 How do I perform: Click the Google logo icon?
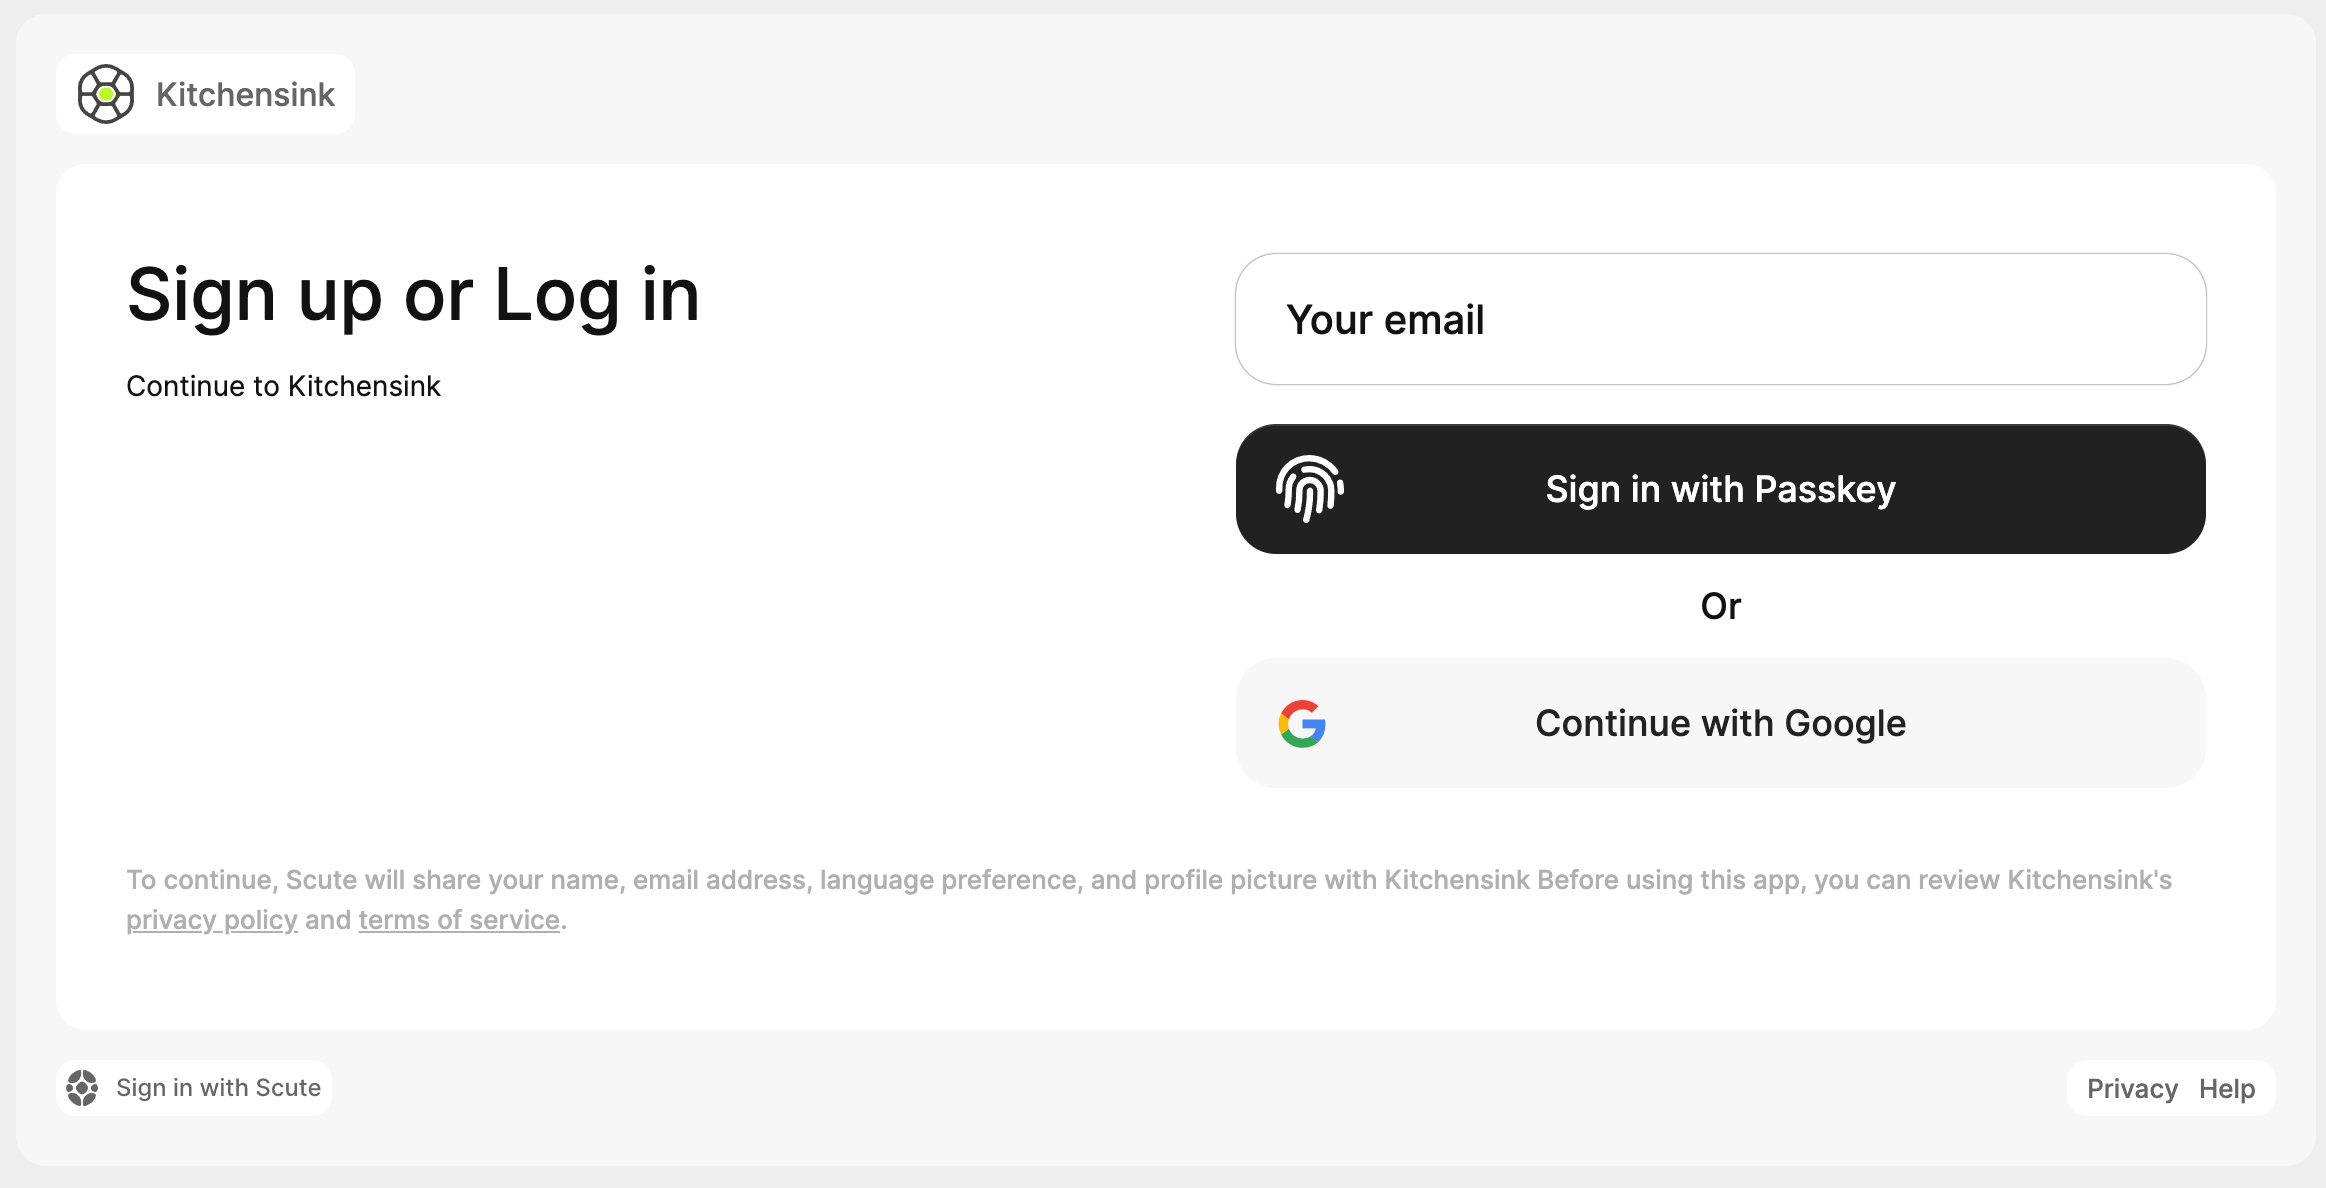point(1302,723)
